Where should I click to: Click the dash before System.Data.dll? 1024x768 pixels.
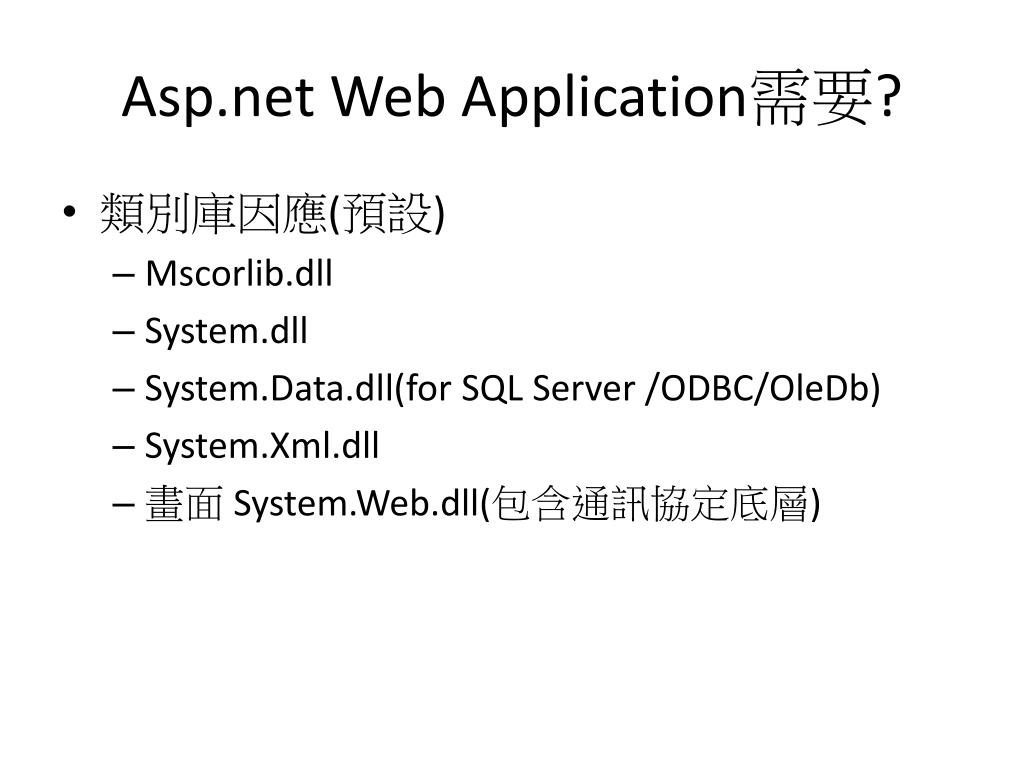(x=123, y=390)
